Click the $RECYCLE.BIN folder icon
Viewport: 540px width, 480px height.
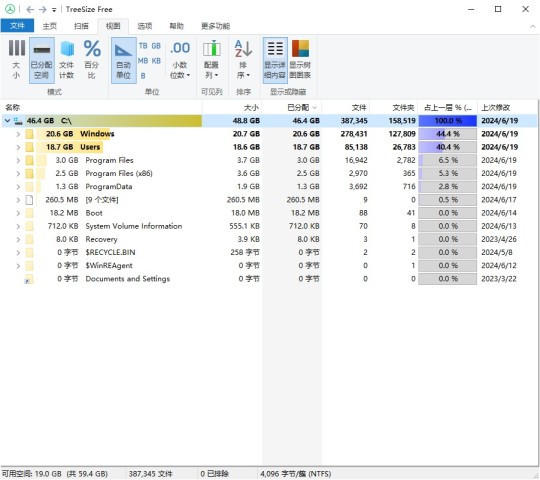(x=30, y=252)
